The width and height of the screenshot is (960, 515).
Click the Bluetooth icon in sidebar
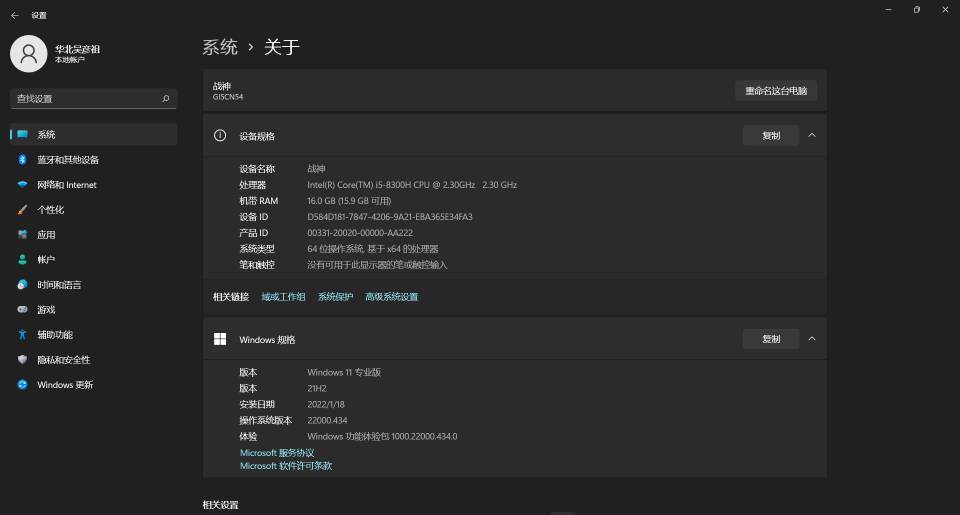pyautogui.click(x=23, y=159)
